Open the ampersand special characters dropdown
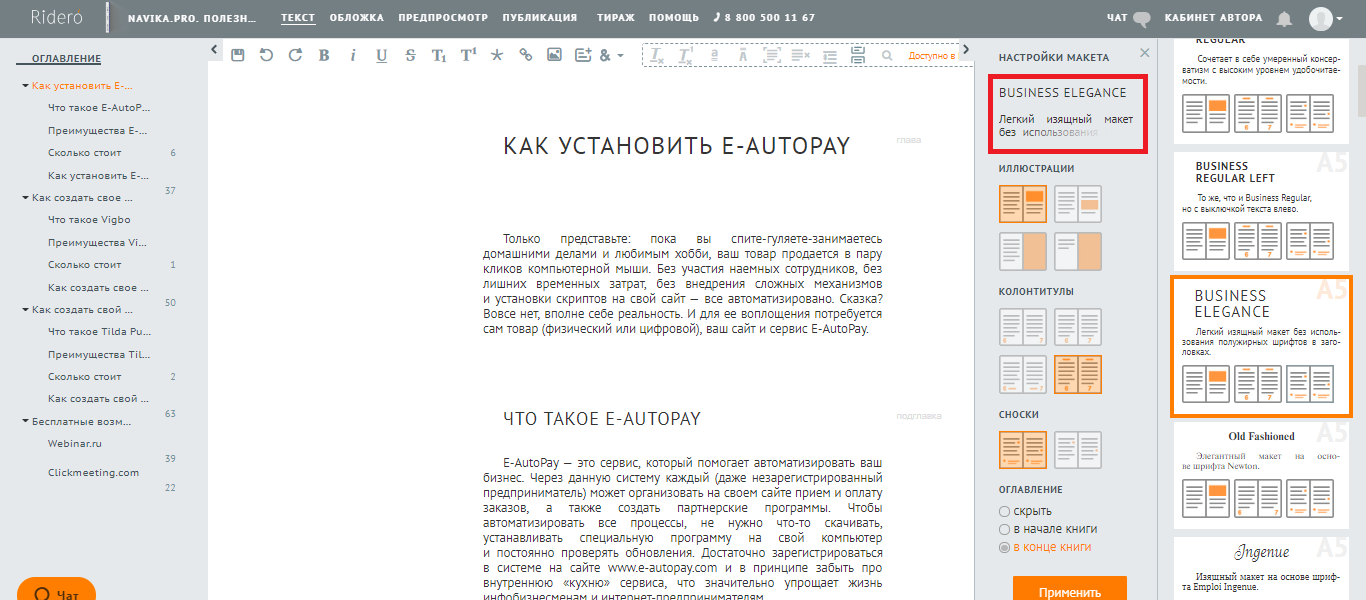1366x600 pixels. (610, 56)
